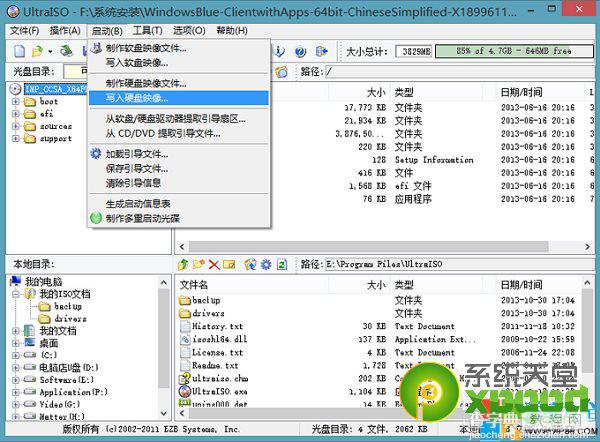Open the 操作(A) menu

(x=65, y=31)
